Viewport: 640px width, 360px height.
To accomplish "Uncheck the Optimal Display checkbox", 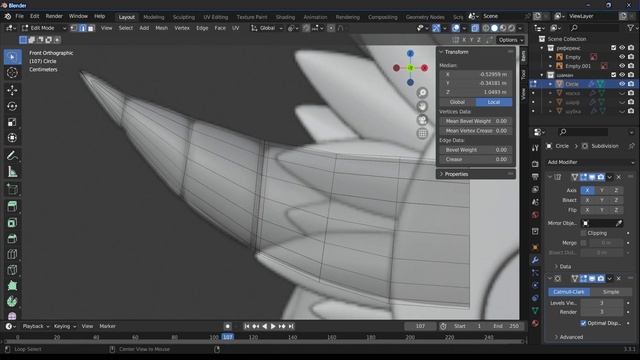I will coord(583,323).
